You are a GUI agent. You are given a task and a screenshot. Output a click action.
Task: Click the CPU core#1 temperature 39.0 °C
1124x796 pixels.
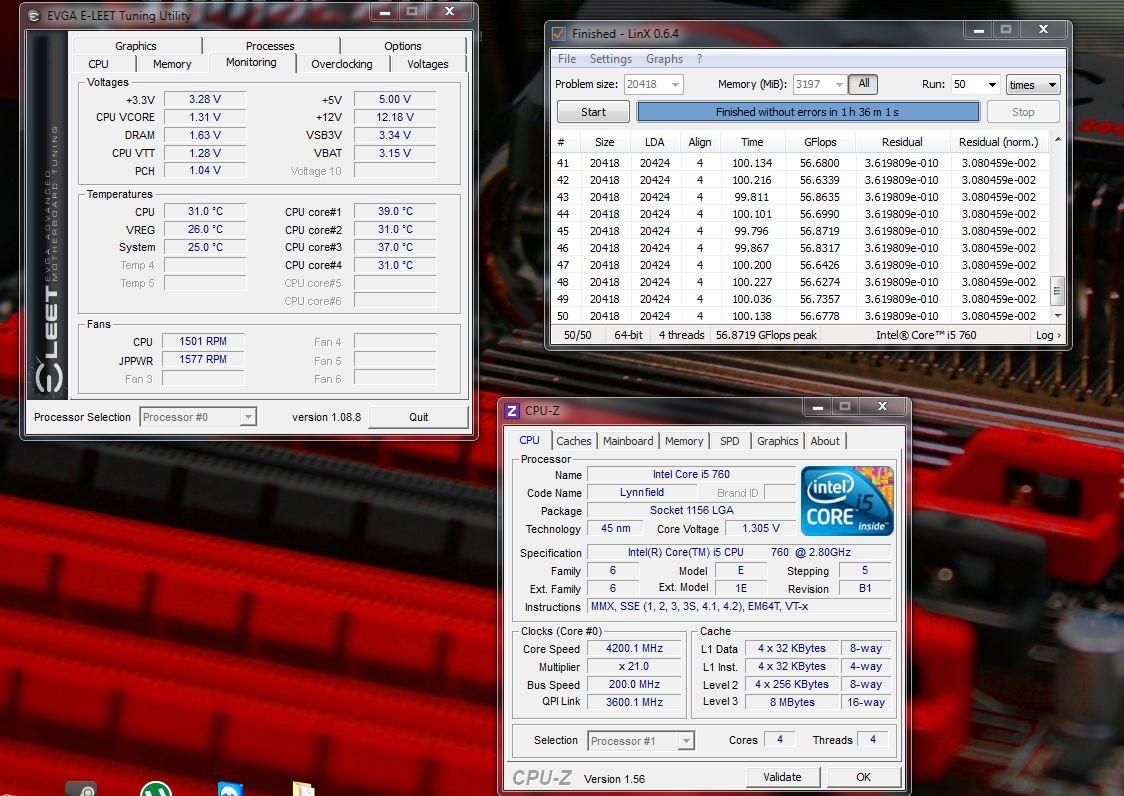pos(395,212)
